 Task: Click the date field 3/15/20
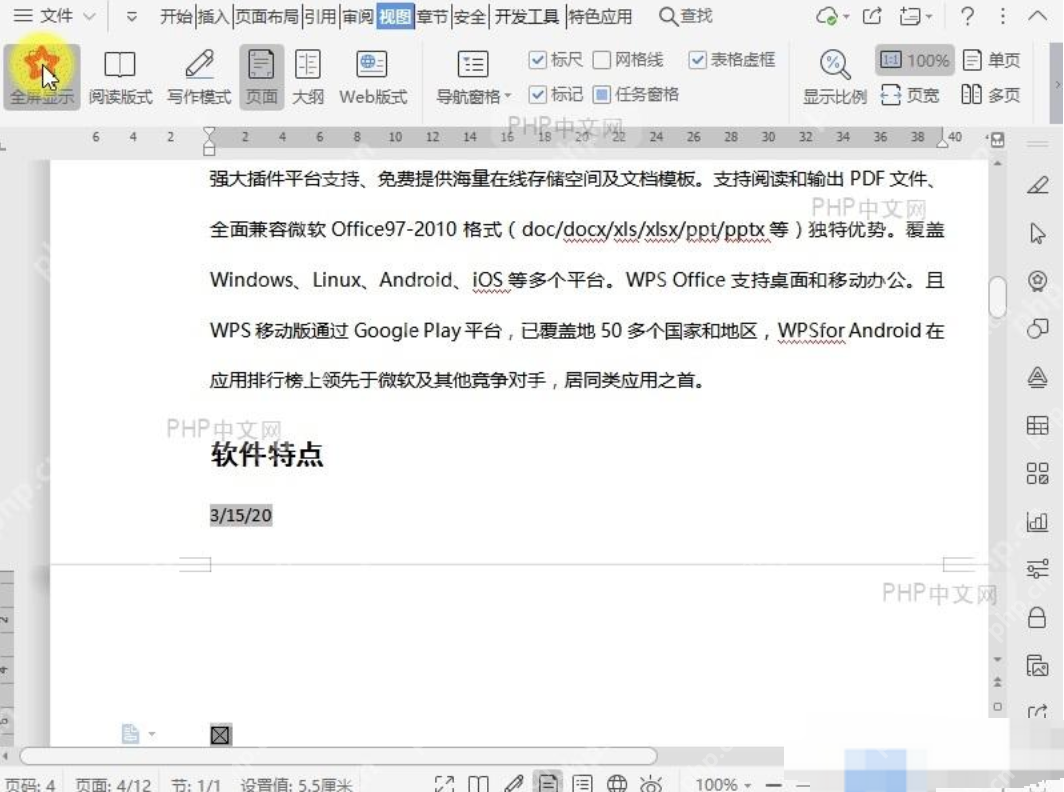tap(241, 515)
